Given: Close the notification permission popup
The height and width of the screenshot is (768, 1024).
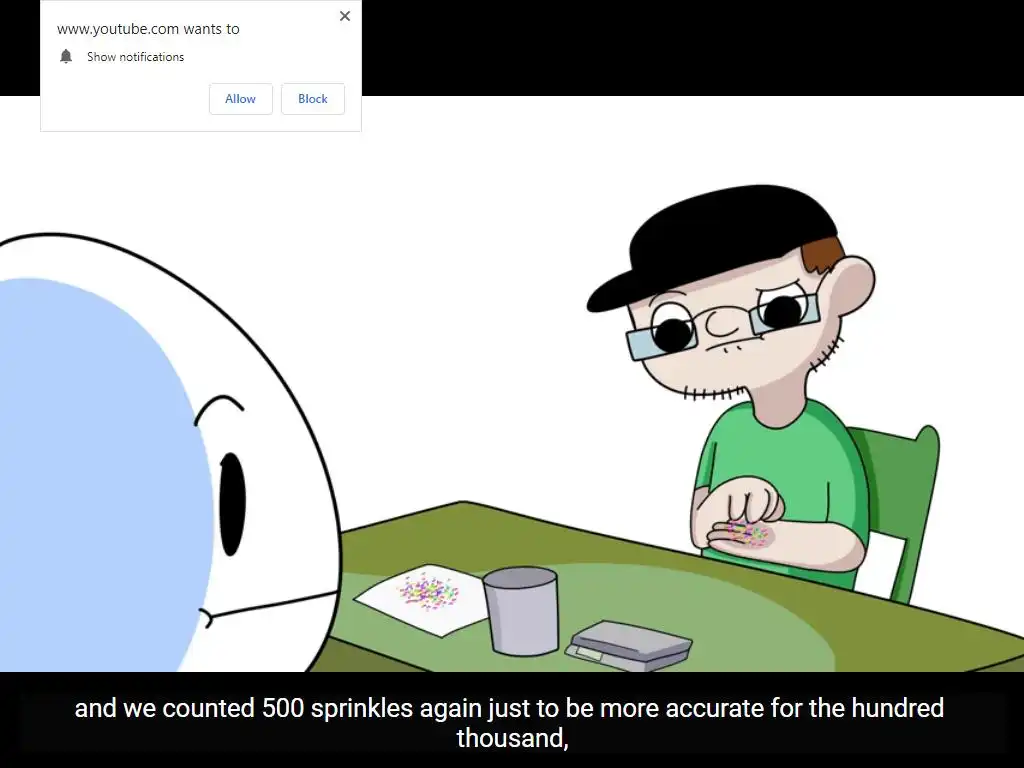Looking at the screenshot, I should (345, 16).
